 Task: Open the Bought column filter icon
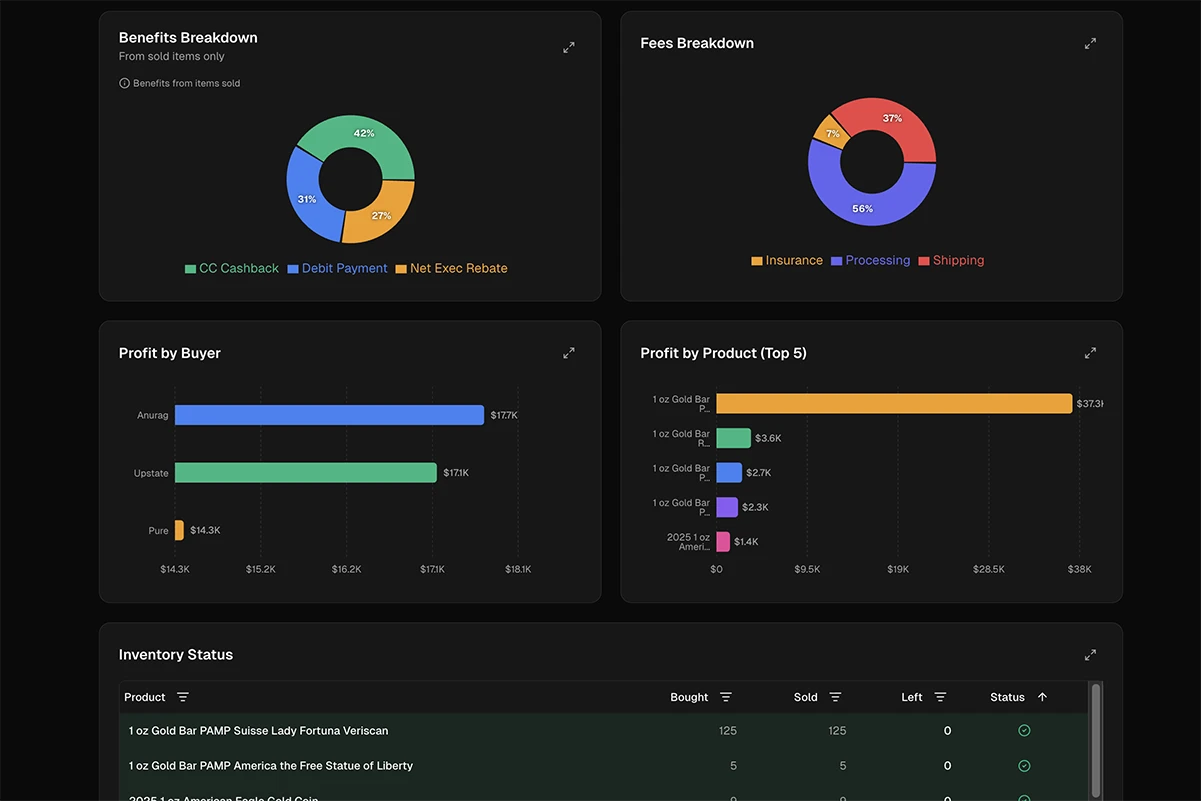click(x=726, y=697)
